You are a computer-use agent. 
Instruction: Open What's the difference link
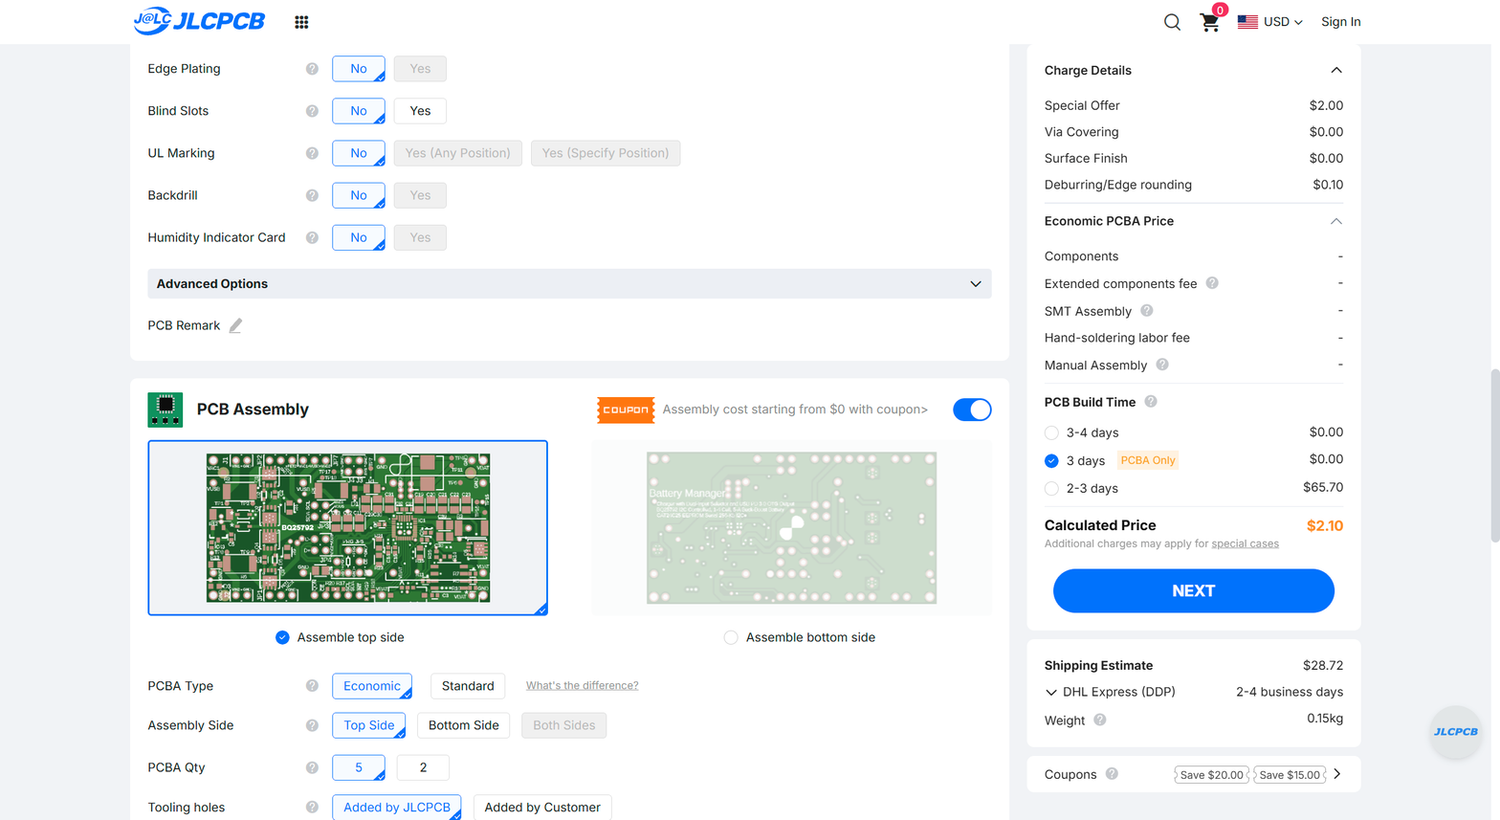pos(582,686)
